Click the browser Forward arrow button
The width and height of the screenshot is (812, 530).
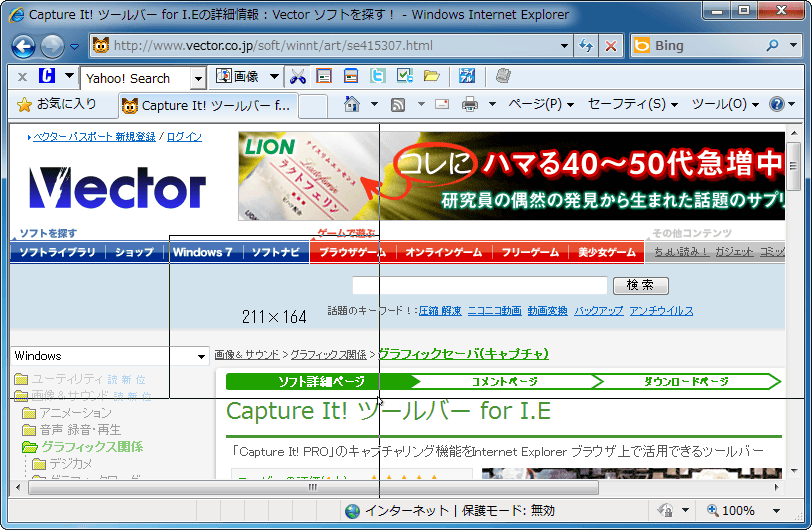(x=52, y=47)
